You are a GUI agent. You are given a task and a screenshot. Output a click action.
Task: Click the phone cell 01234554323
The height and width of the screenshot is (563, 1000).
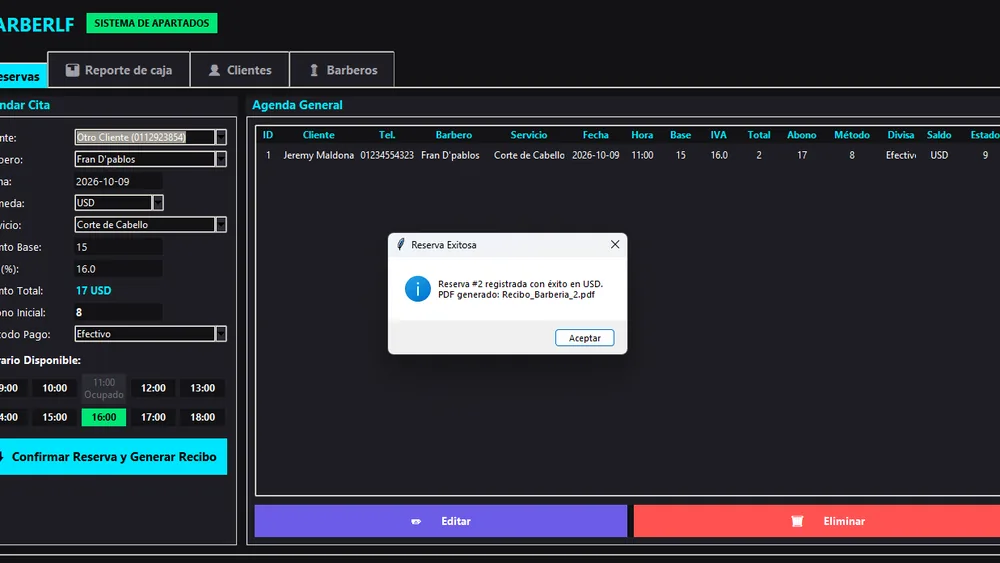pyautogui.click(x=387, y=155)
